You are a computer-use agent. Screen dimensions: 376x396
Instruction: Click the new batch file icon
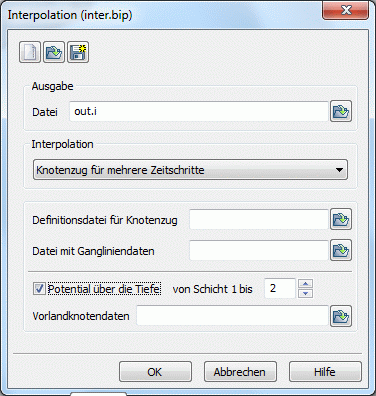pyautogui.click(x=30, y=52)
